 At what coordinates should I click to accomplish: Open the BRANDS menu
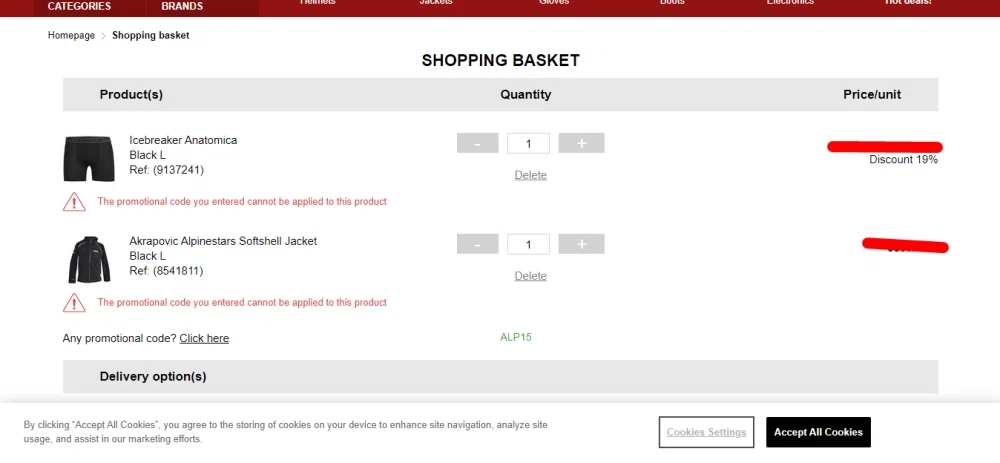pos(182,6)
